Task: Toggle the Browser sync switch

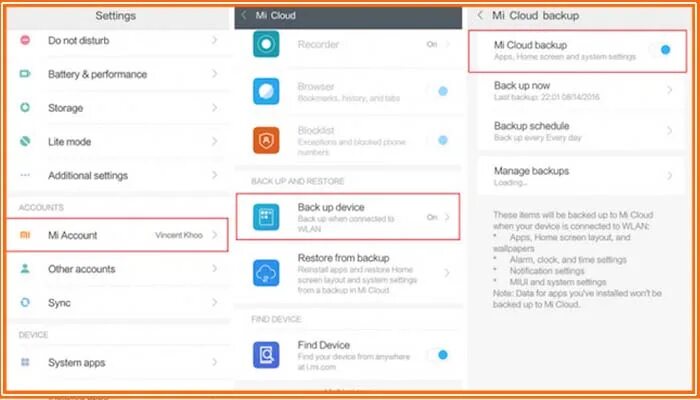Action: (437, 91)
